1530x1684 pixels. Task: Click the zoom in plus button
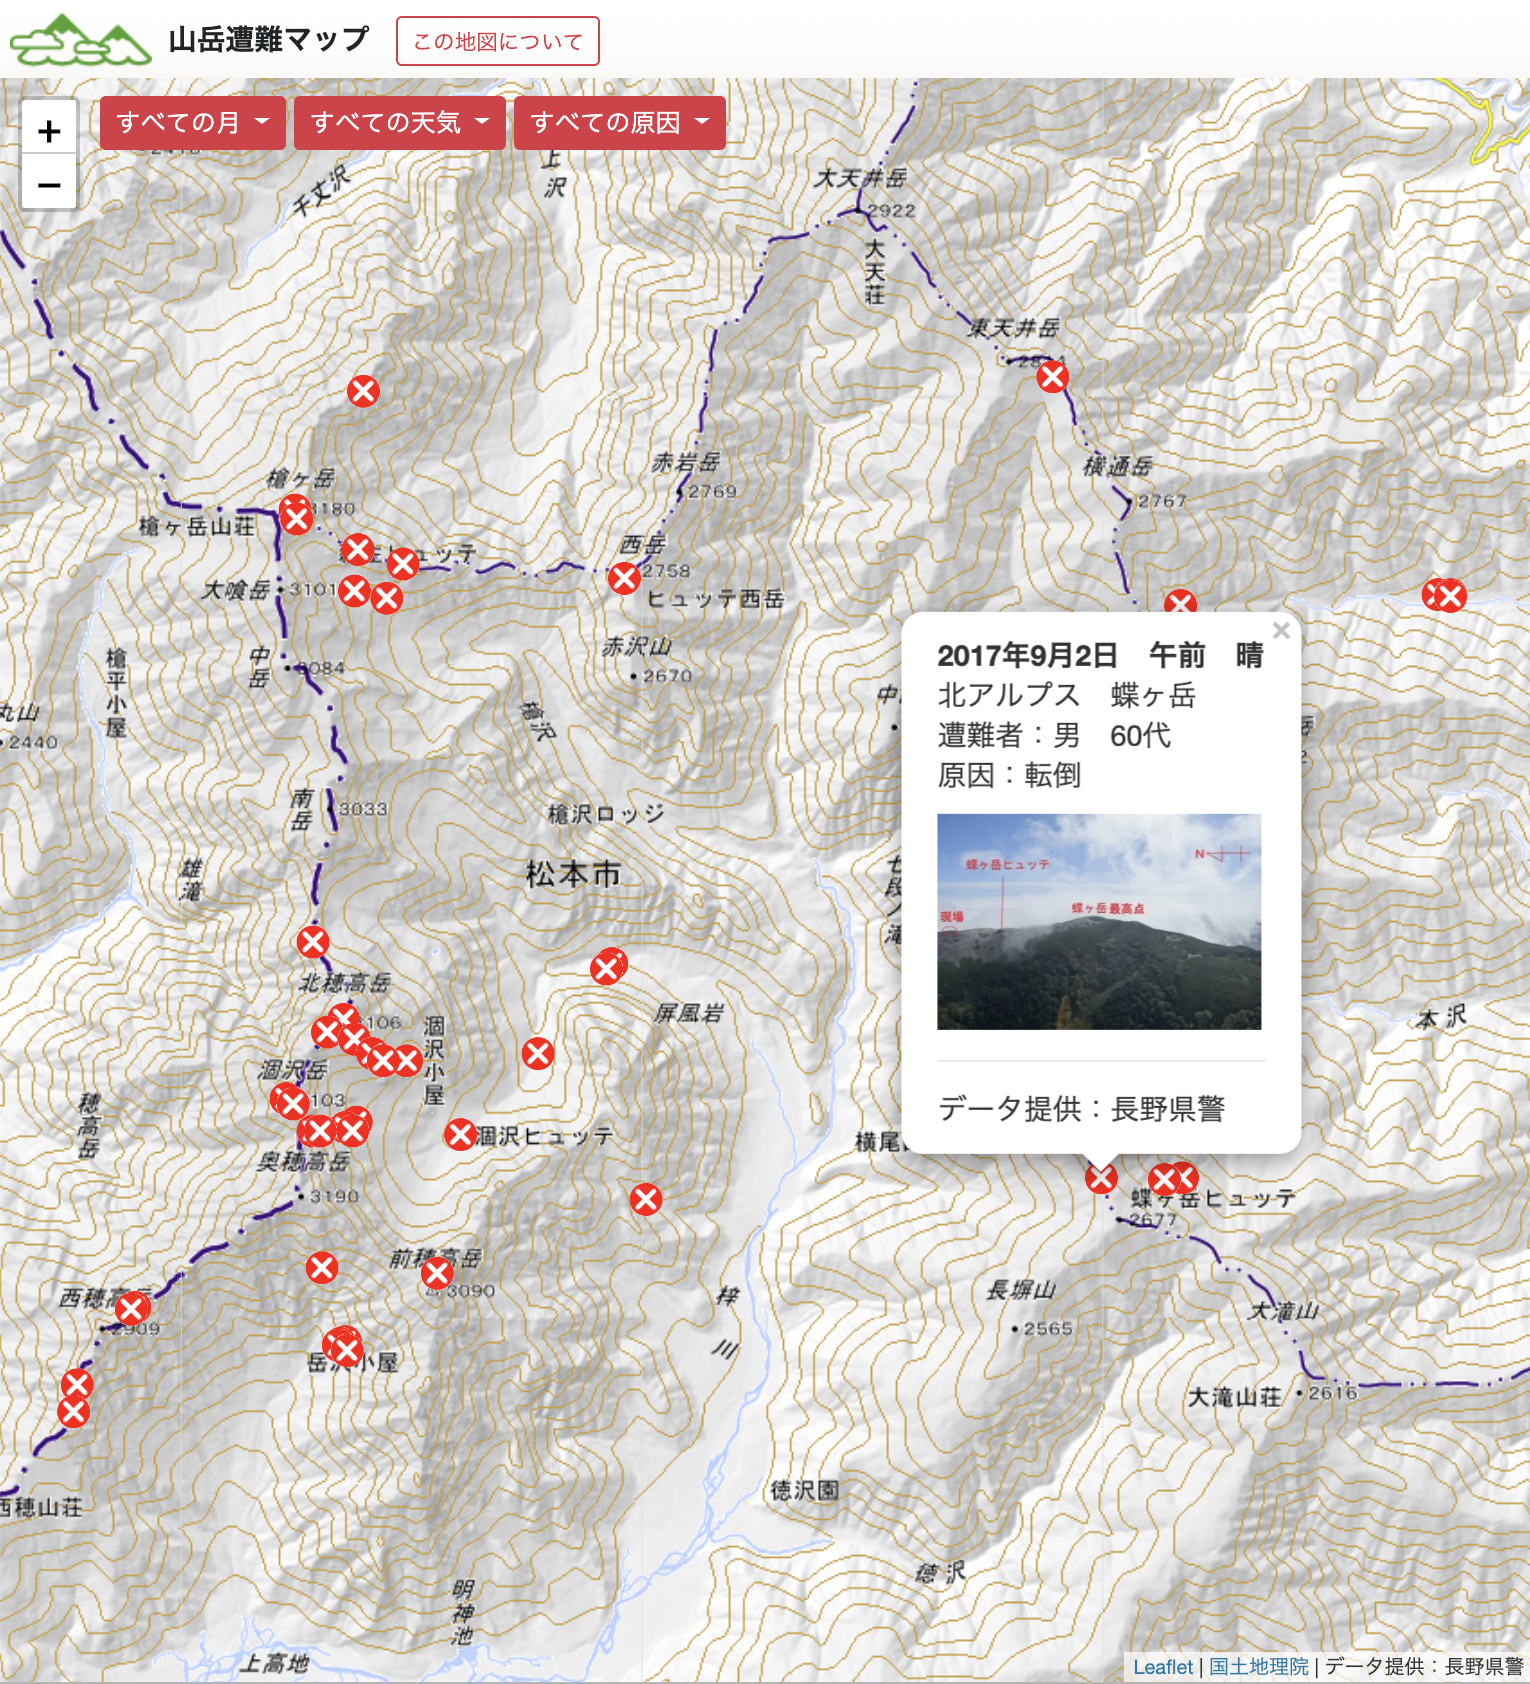click(49, 131)
